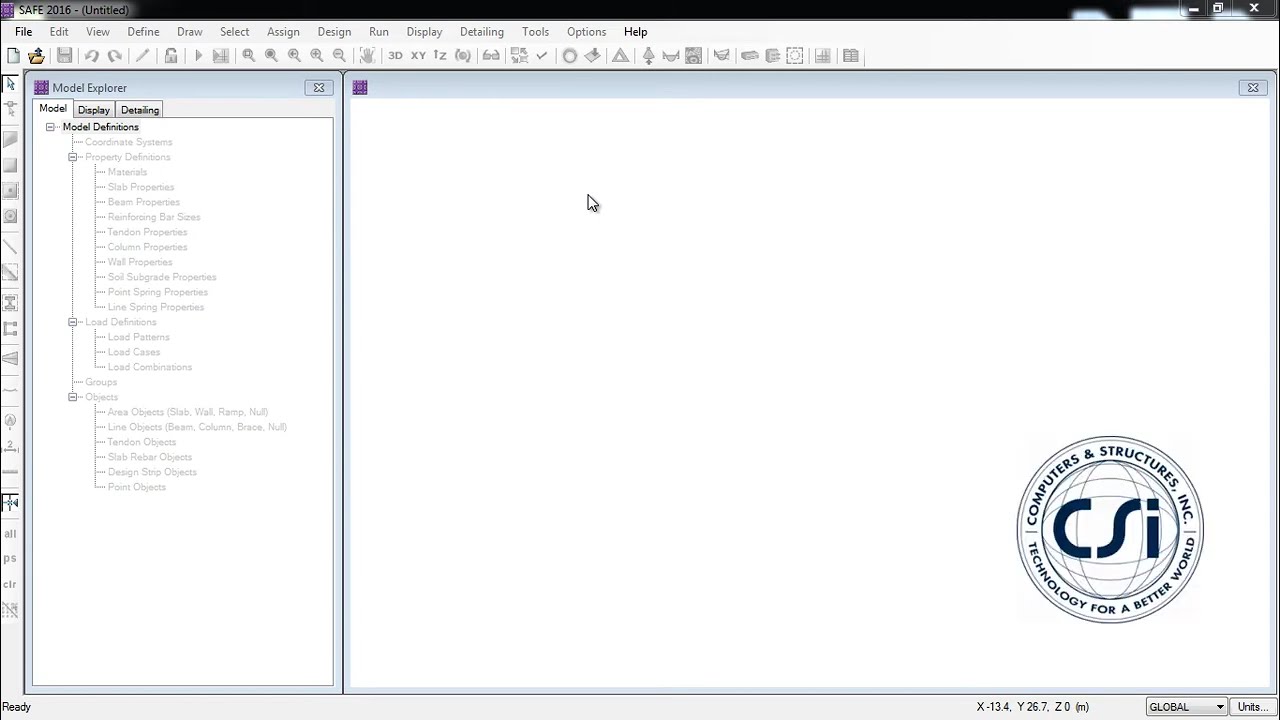1280x720 pixels.
Task: Click the glasses icon in the toolbar
Action: coord(491,56)
